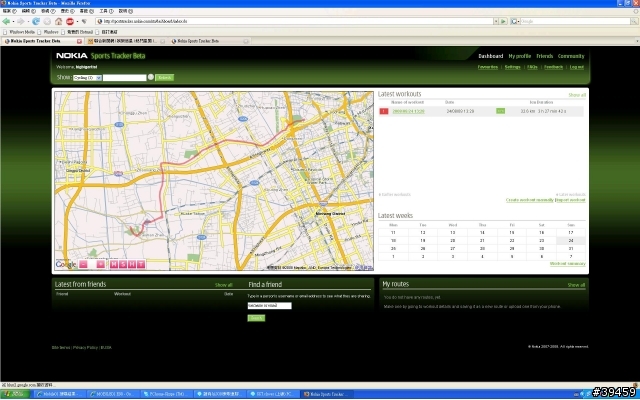This screenshot has width=640, height=400.
Task: Open the search engine selector dropdown
Action: click(x=515, y=21)
